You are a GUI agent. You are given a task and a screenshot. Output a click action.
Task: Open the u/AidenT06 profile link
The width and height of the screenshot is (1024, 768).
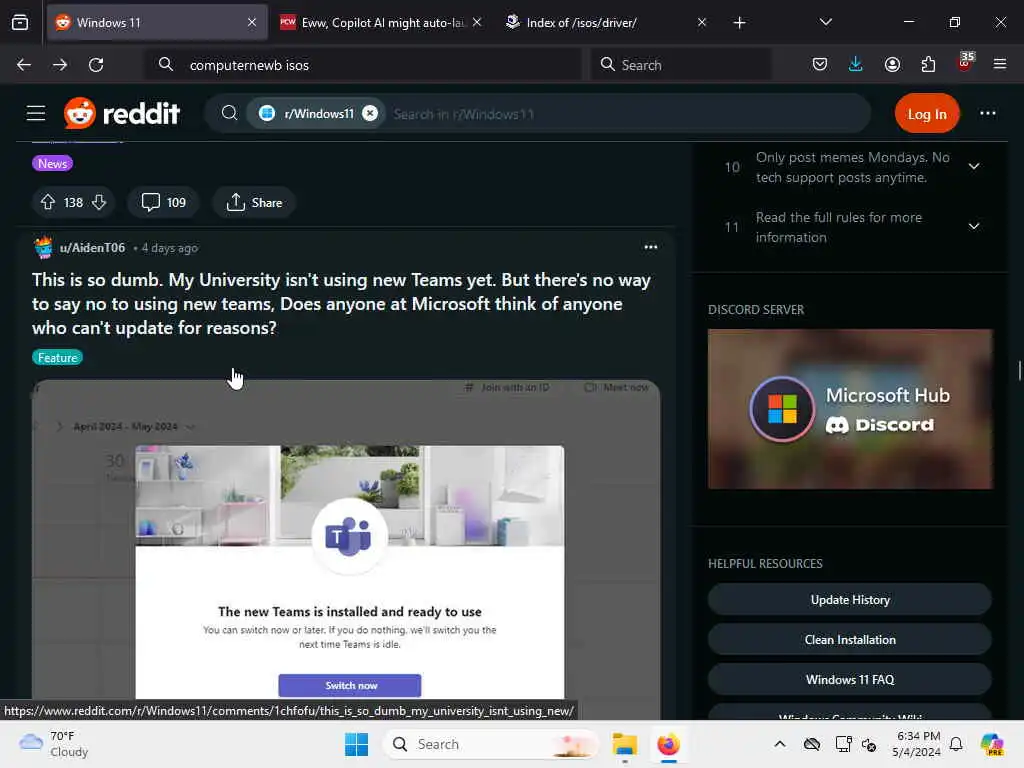pyautogui.click(x=92, y=248)
